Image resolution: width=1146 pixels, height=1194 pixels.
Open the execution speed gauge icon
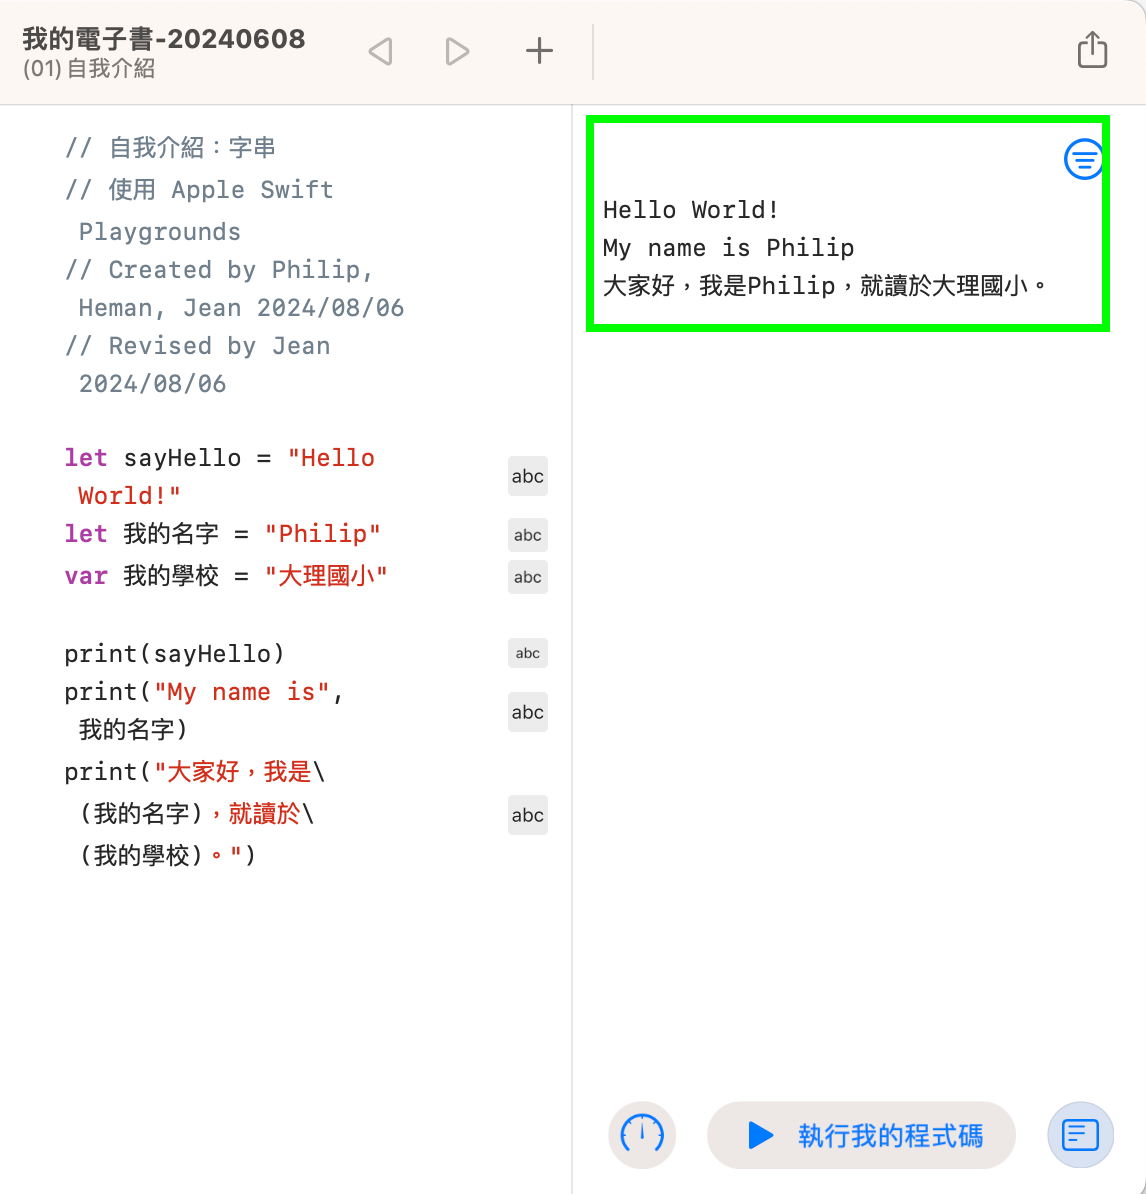(x=642, y=1135)
